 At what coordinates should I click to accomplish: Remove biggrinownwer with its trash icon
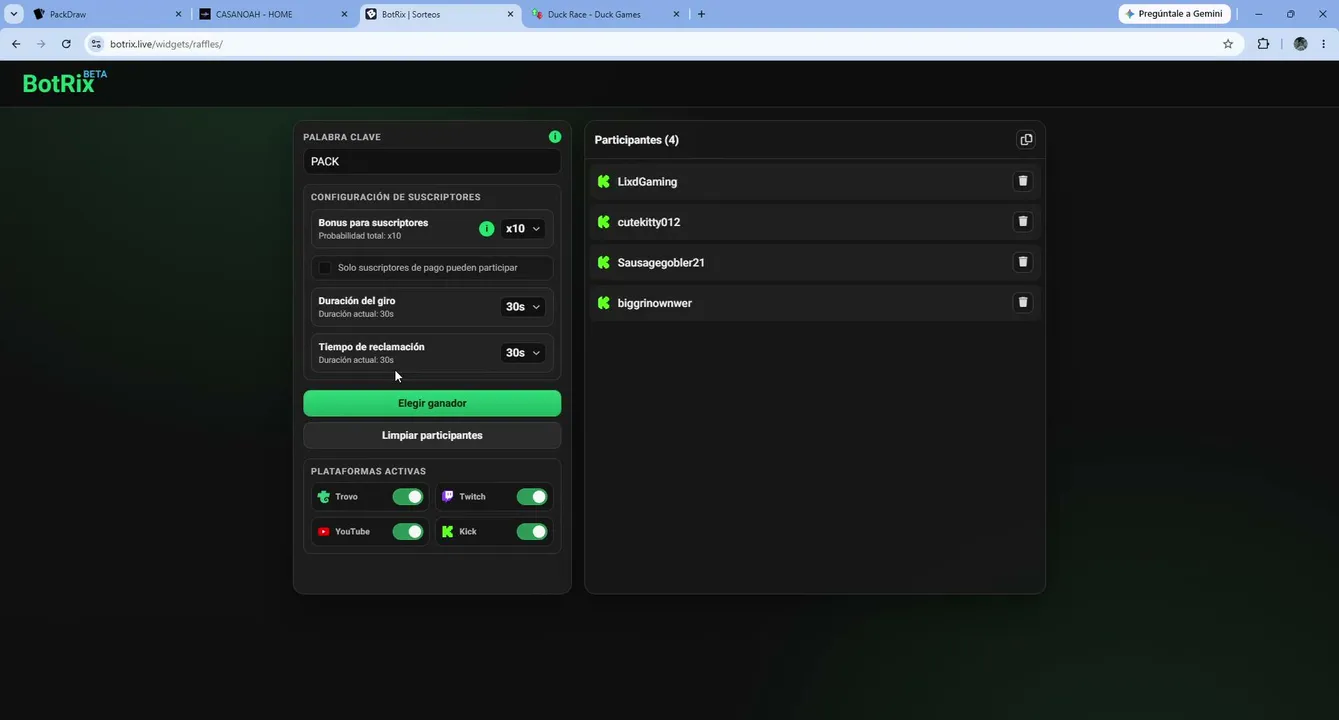[1022, 302]
